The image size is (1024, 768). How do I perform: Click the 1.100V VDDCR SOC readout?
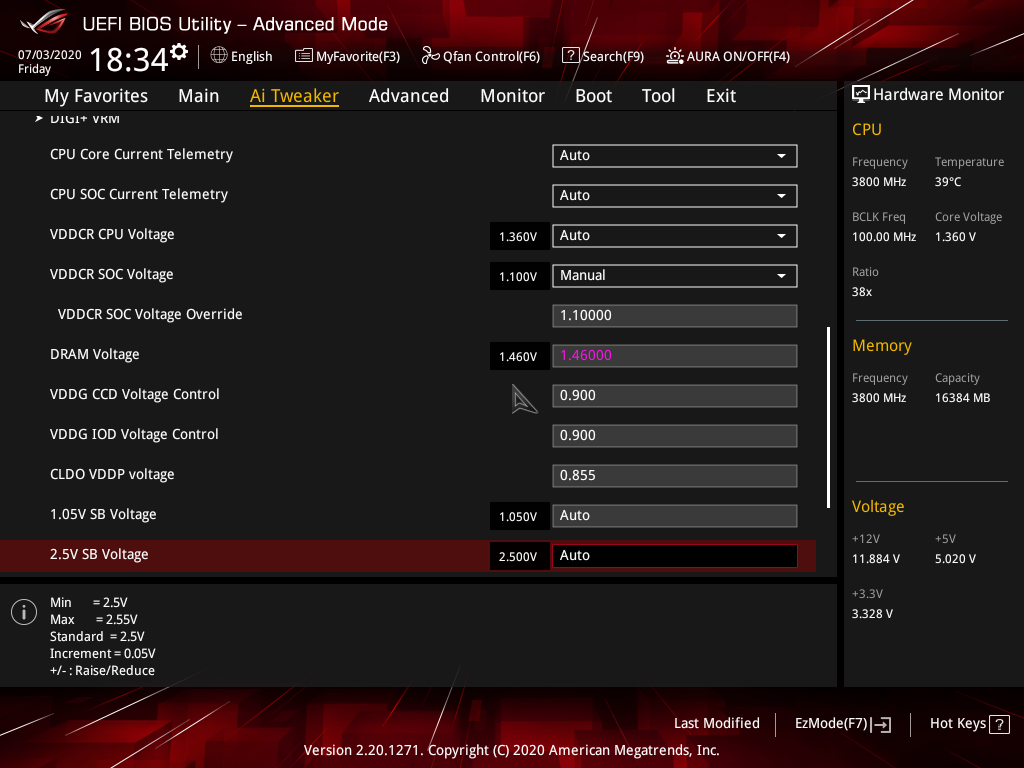519,276
